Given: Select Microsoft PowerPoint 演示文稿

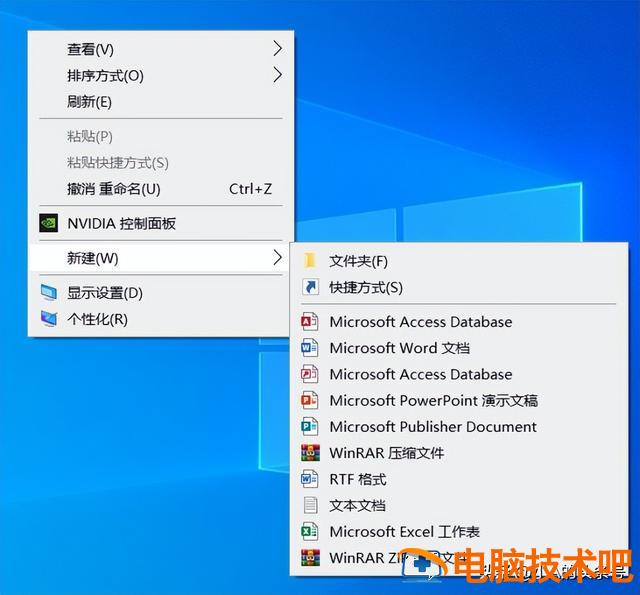Looking at the screenshot, I should 459,400.
